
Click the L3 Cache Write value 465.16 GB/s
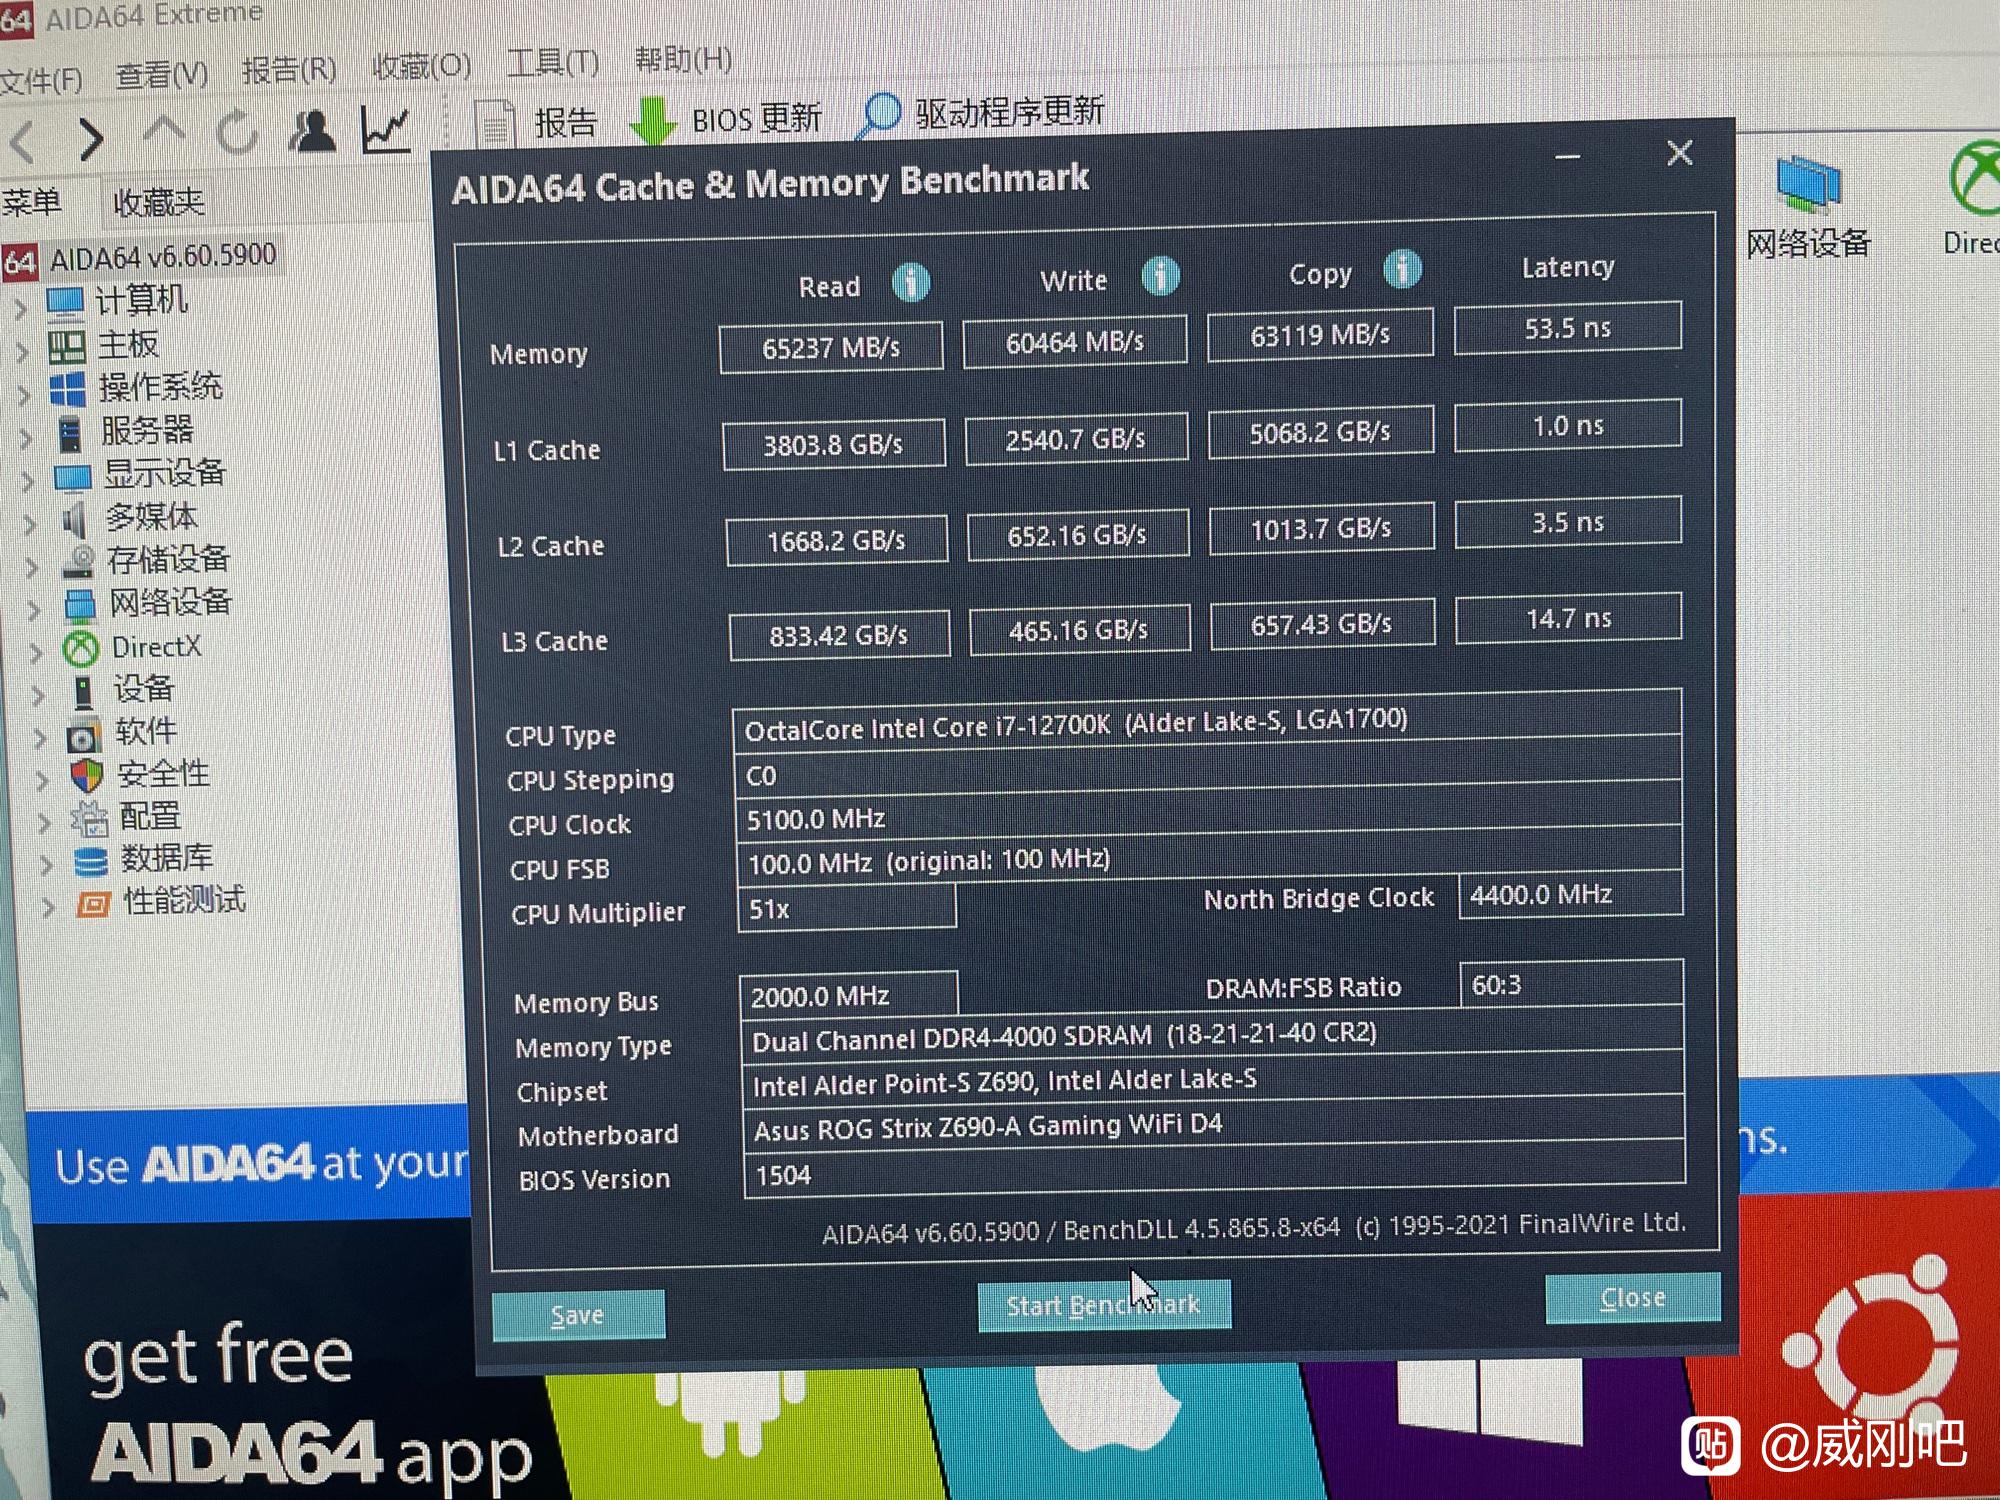coord(1079,631)
